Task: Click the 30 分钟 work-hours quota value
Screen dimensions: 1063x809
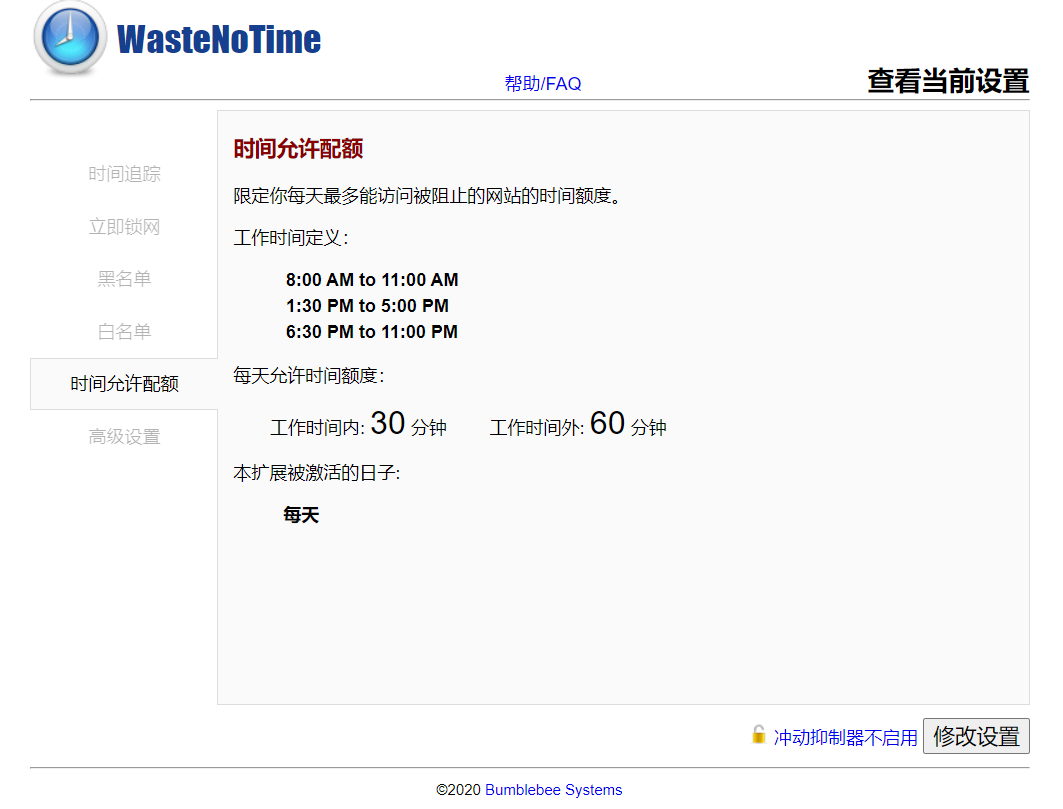Action: click(x=408, y=424)
